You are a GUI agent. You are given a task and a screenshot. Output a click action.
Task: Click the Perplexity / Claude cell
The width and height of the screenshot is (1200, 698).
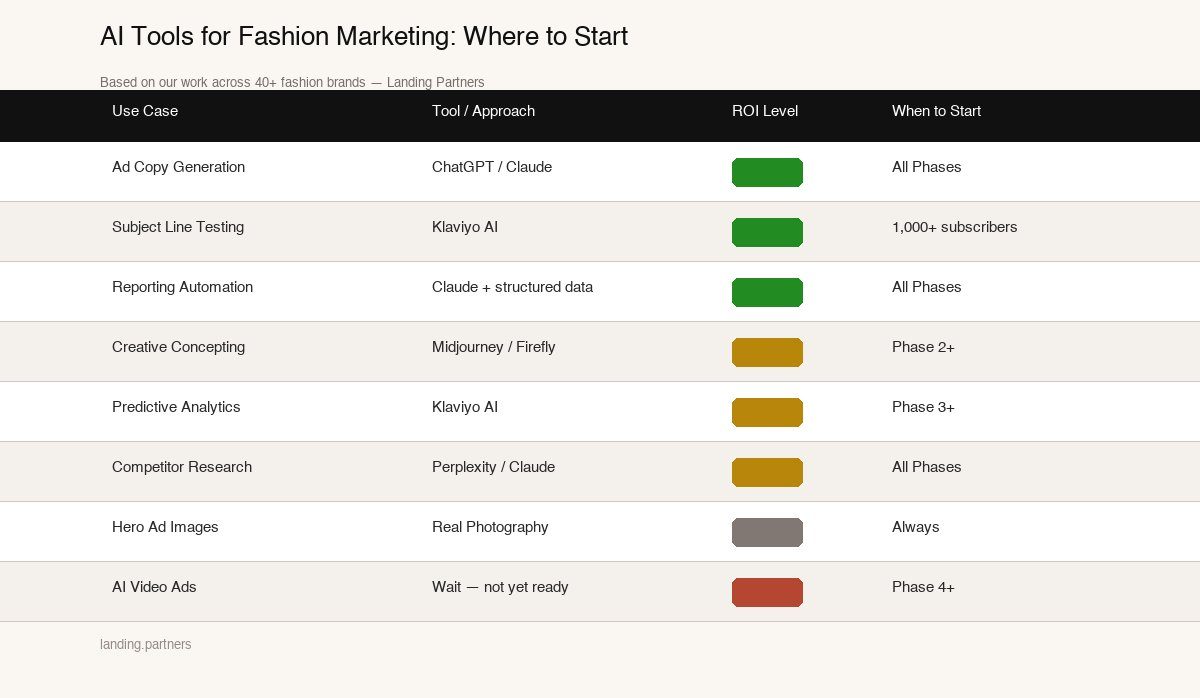pyautogui.click(x=493, y=467)
